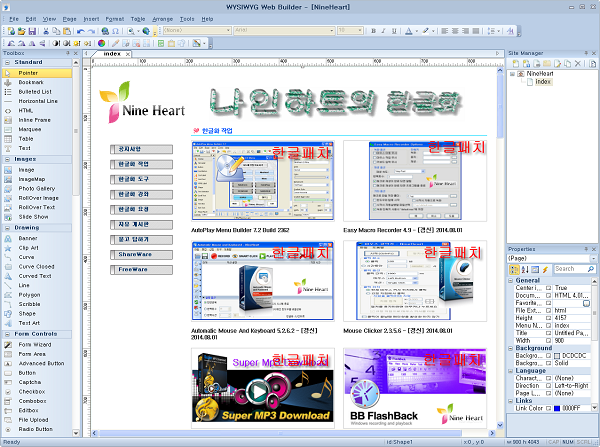Click the Link Color 0000FF swatch
Screen dimensions: 600x447
click(x=557, y=408)
